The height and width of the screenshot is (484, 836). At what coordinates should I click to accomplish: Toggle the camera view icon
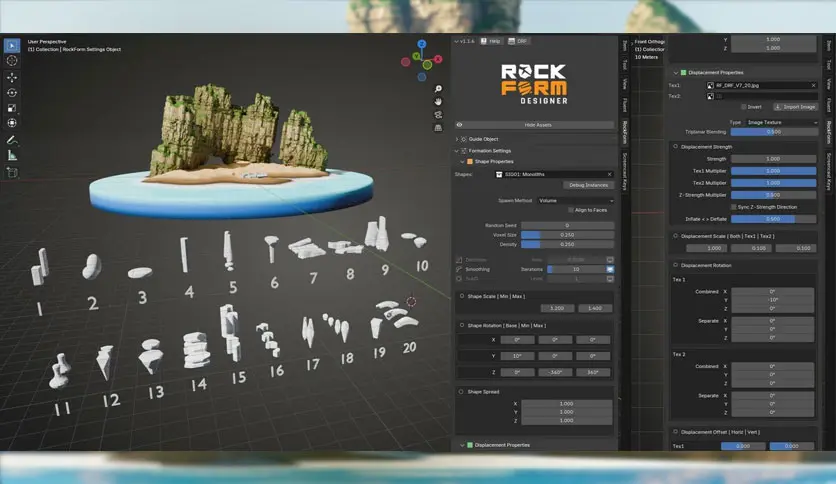point(438,115)
